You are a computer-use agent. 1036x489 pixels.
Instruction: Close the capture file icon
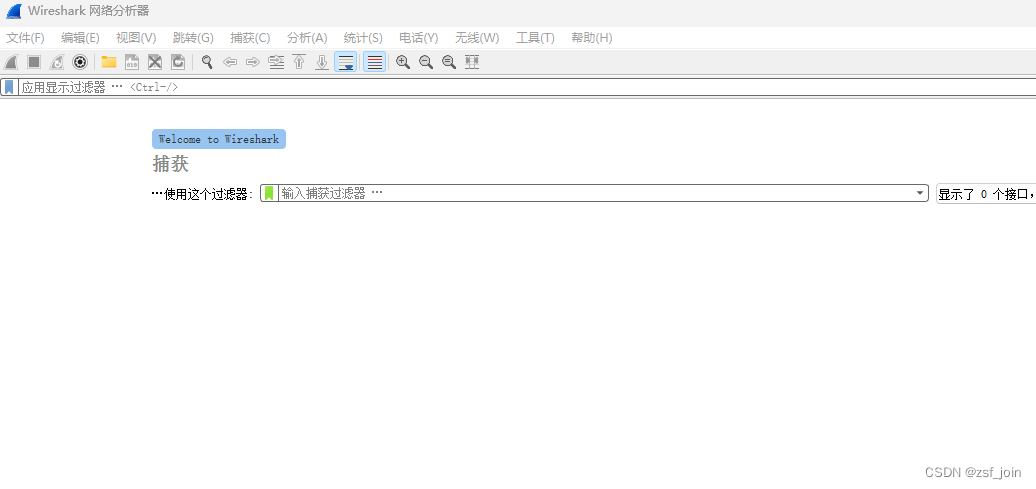click(x=155, y=62)
